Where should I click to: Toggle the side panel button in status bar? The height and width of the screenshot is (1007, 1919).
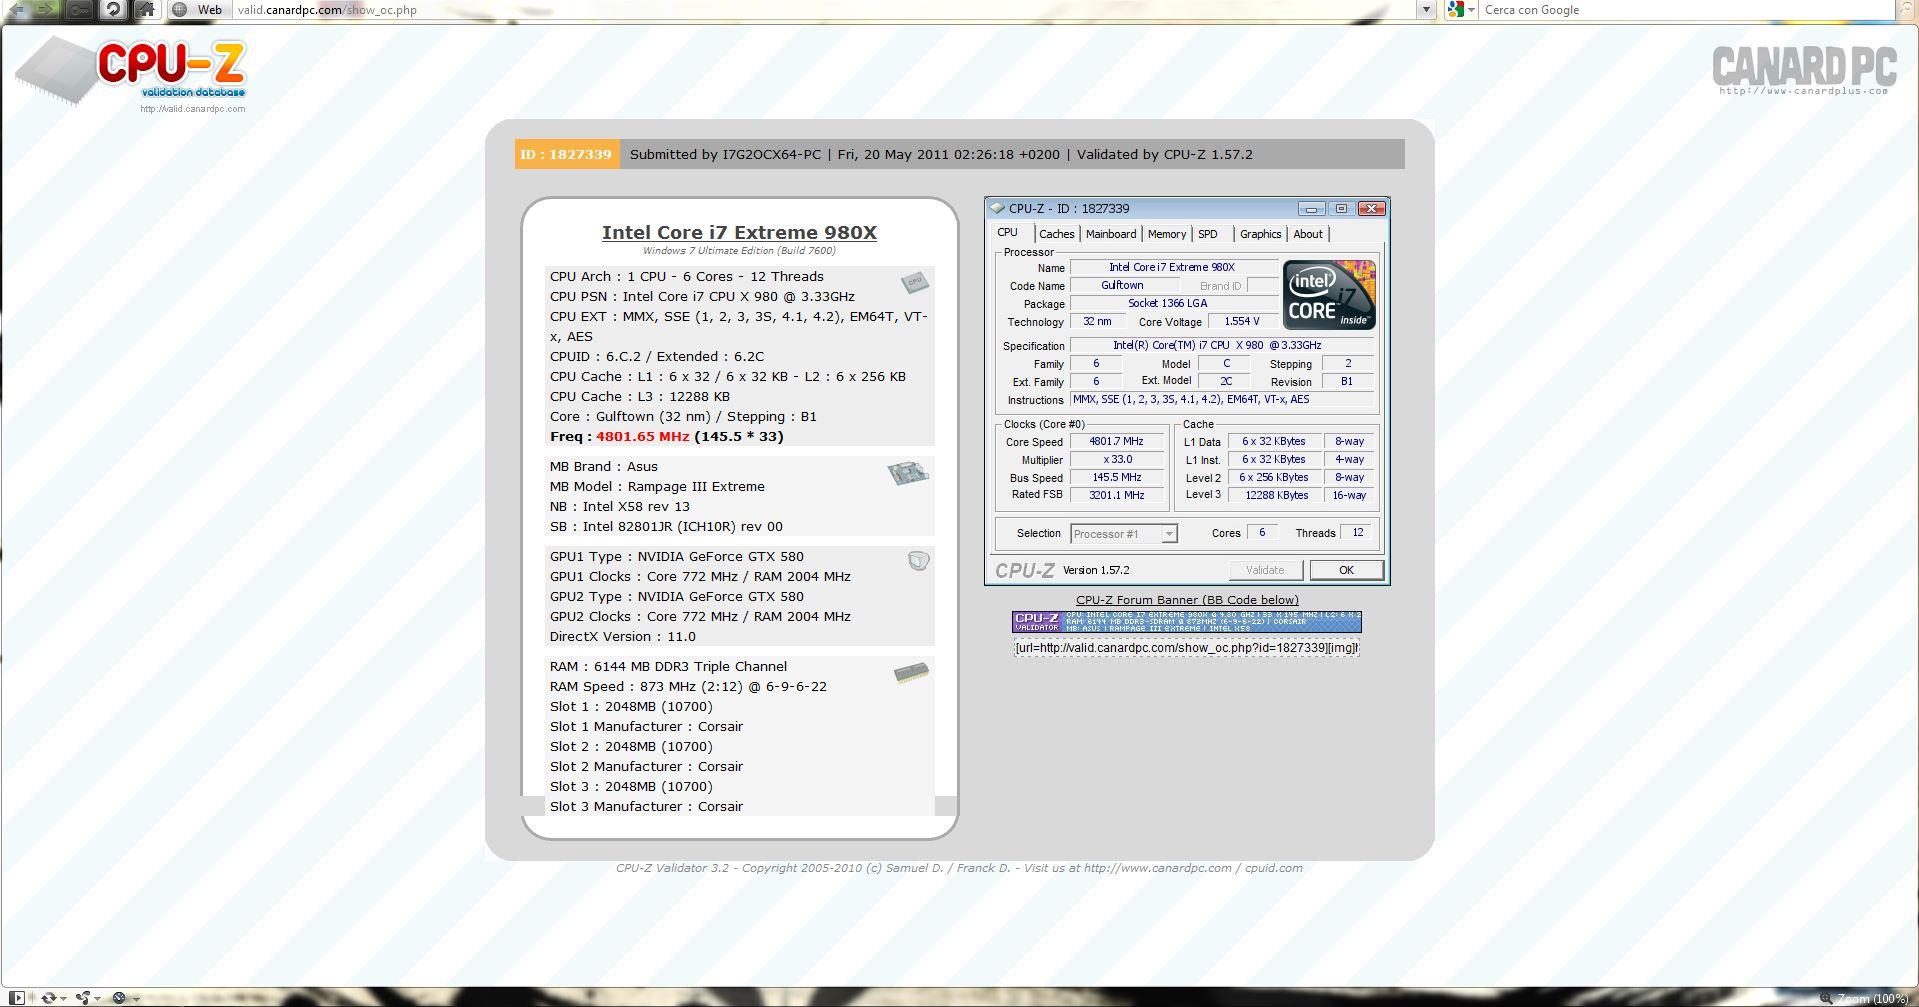point(16,997)
